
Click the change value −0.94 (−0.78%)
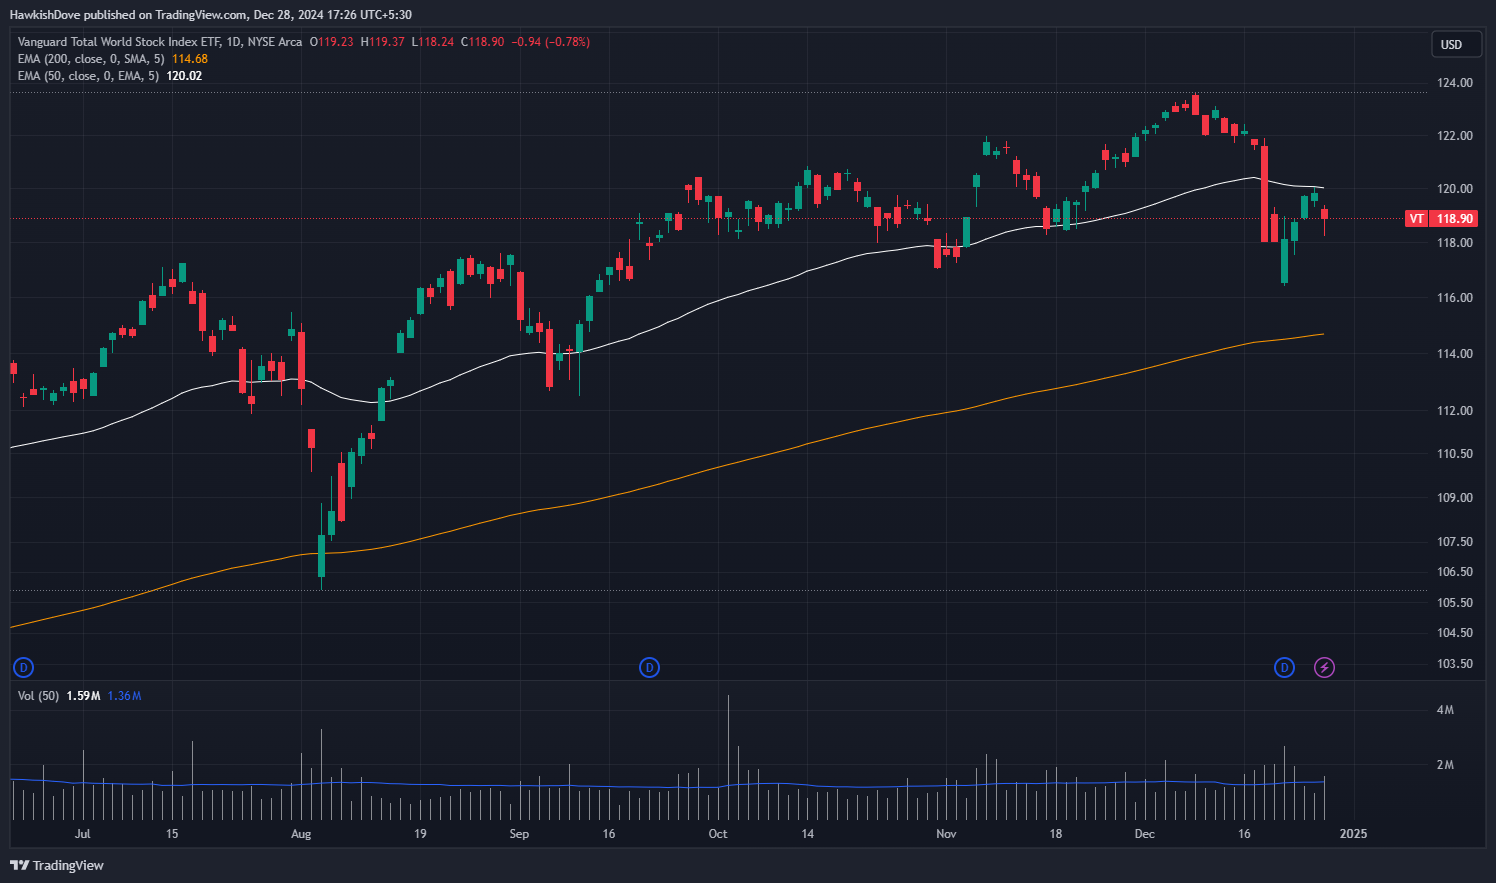(x=550, y=42)
